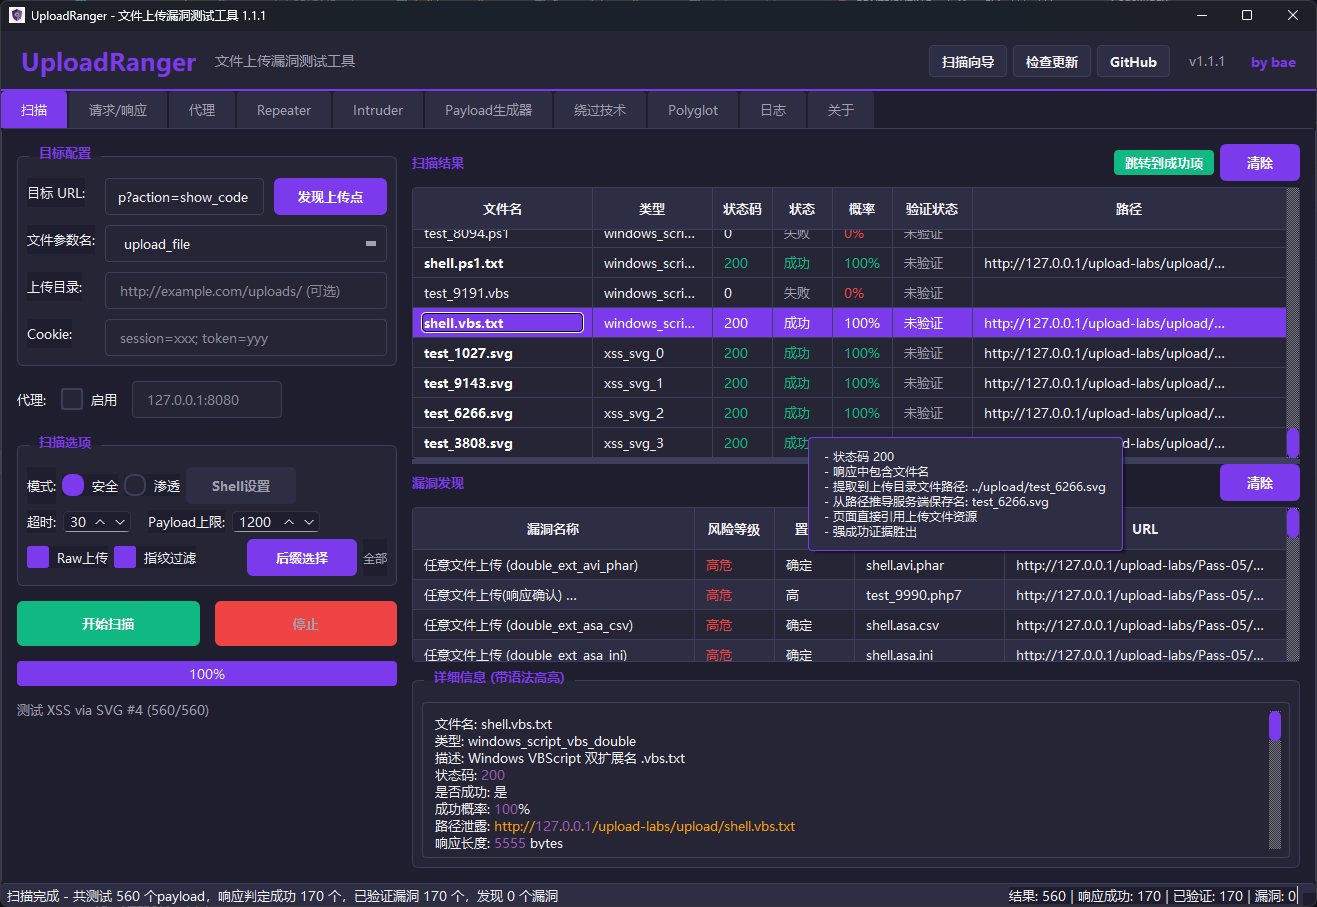The height and width of the screenshot is (907, 1317).
Task: Open the 日志 tab
Action: point(773,110)
